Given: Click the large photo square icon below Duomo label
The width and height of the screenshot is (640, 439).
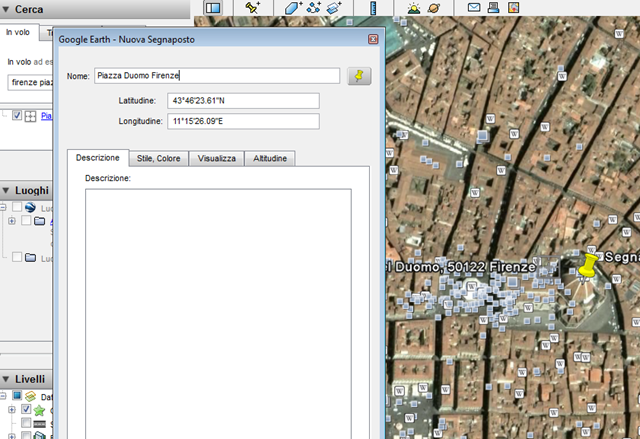Looking at the screenshot, I should 512,282.
